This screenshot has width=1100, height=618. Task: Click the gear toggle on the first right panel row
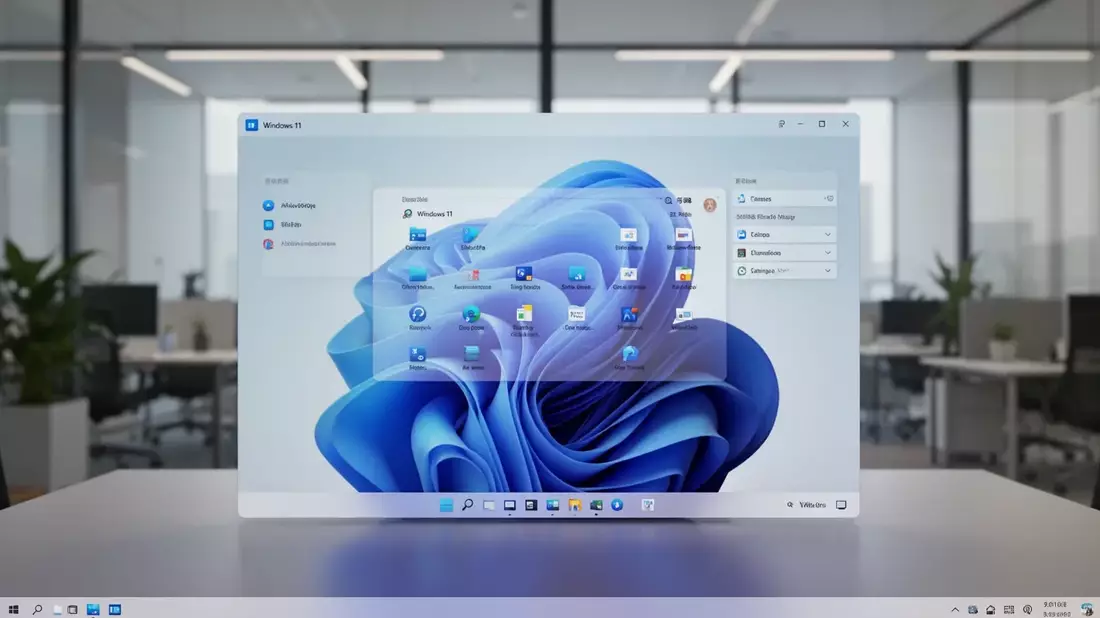click(829, 199)
